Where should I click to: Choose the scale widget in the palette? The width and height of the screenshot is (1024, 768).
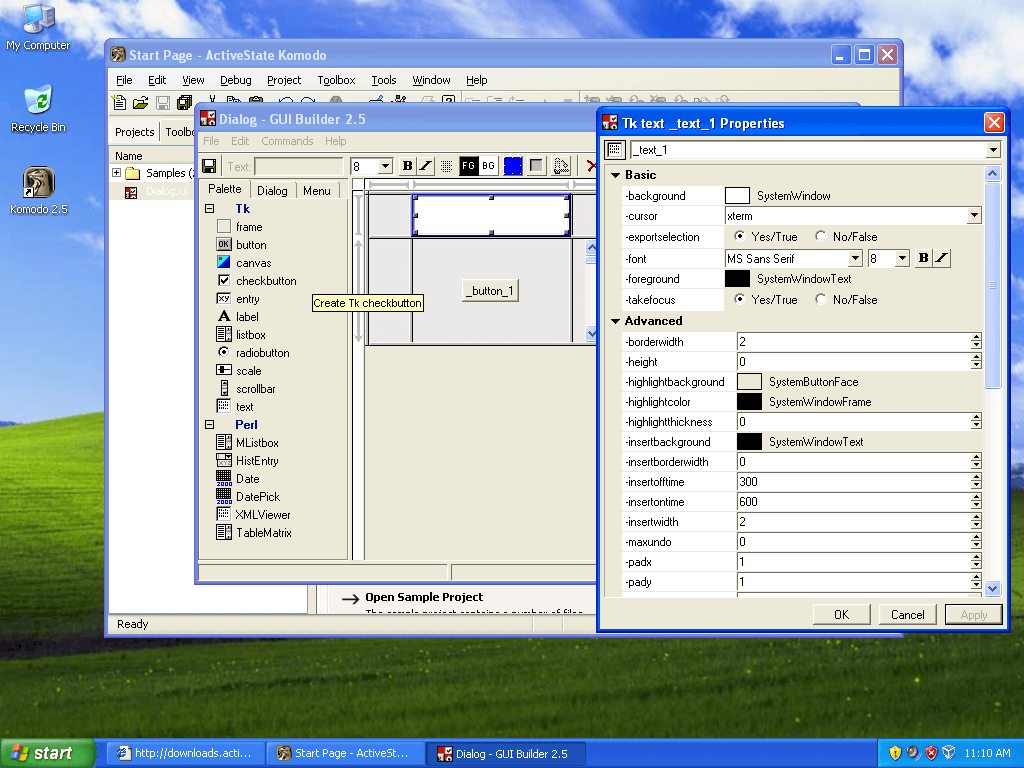238,370
